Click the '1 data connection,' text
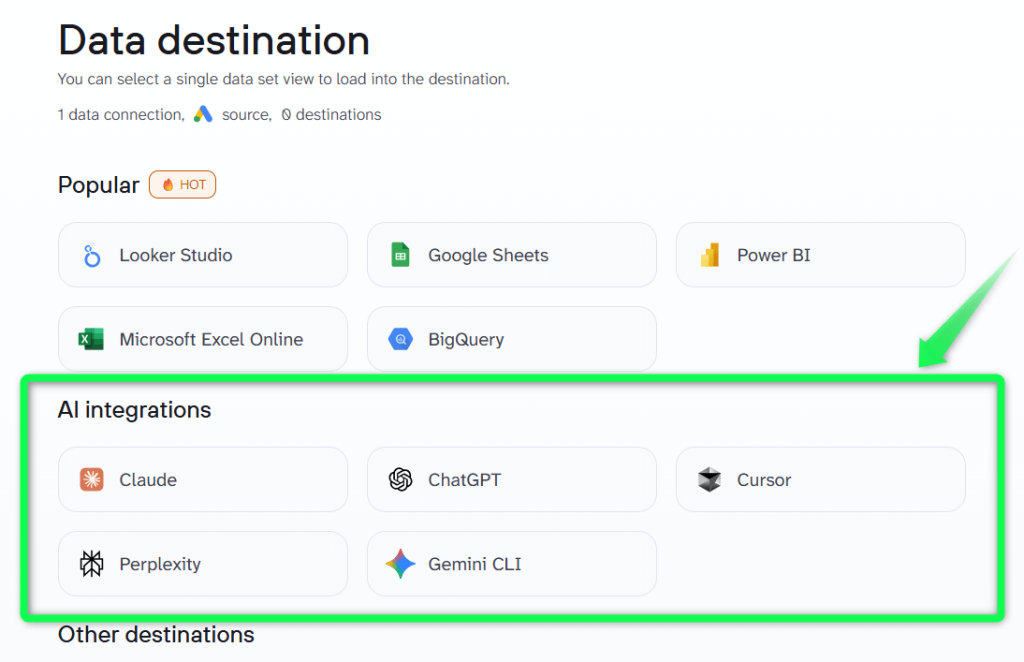 pyautogui.click(x=121, y=115)
